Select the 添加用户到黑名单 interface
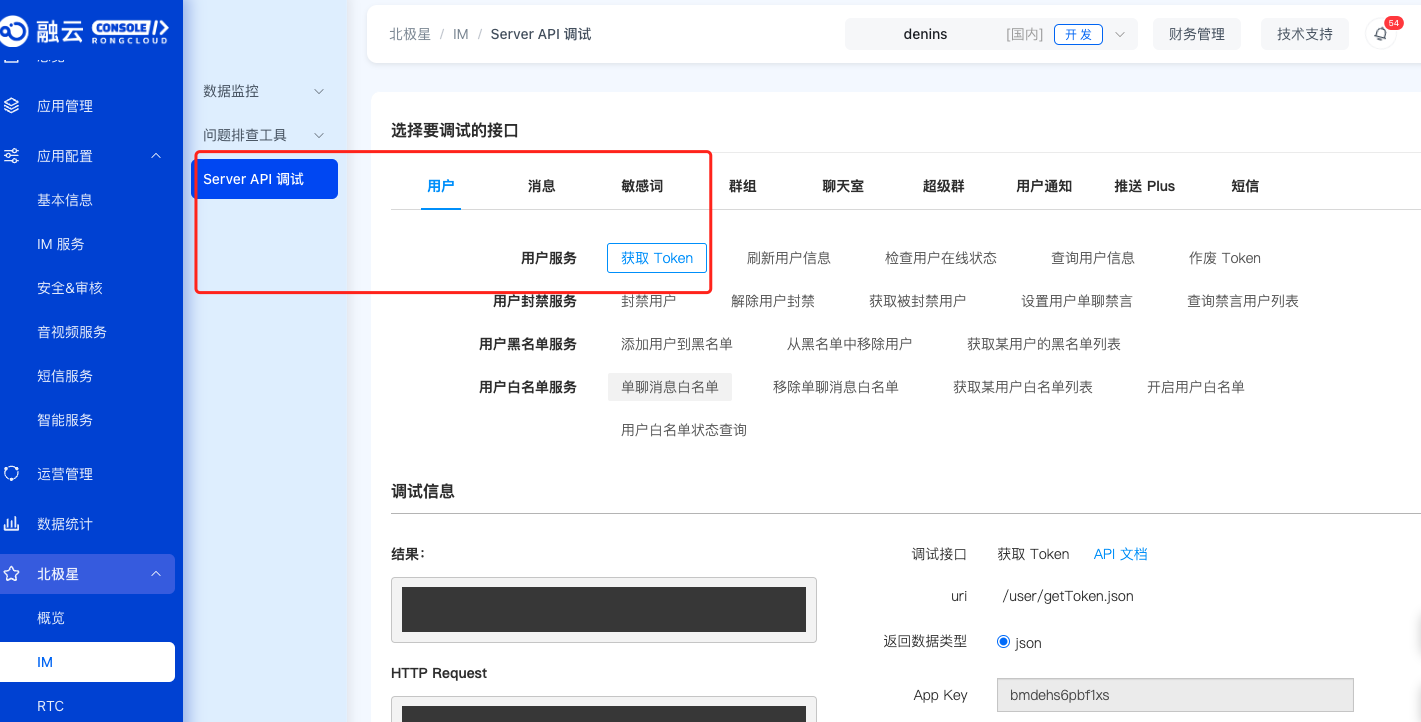Screen dimensions: 1421x722 677,344
